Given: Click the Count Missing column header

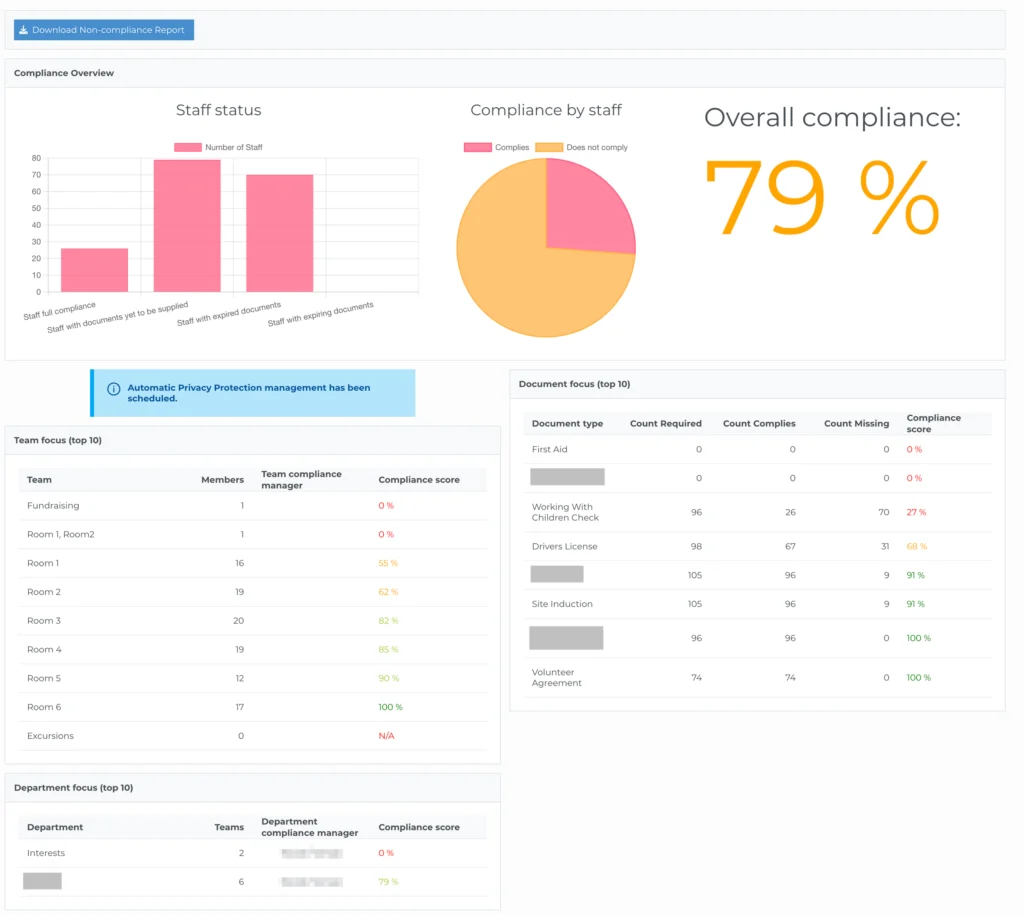Looking at the screenshot, I should [x=856, y=424].
